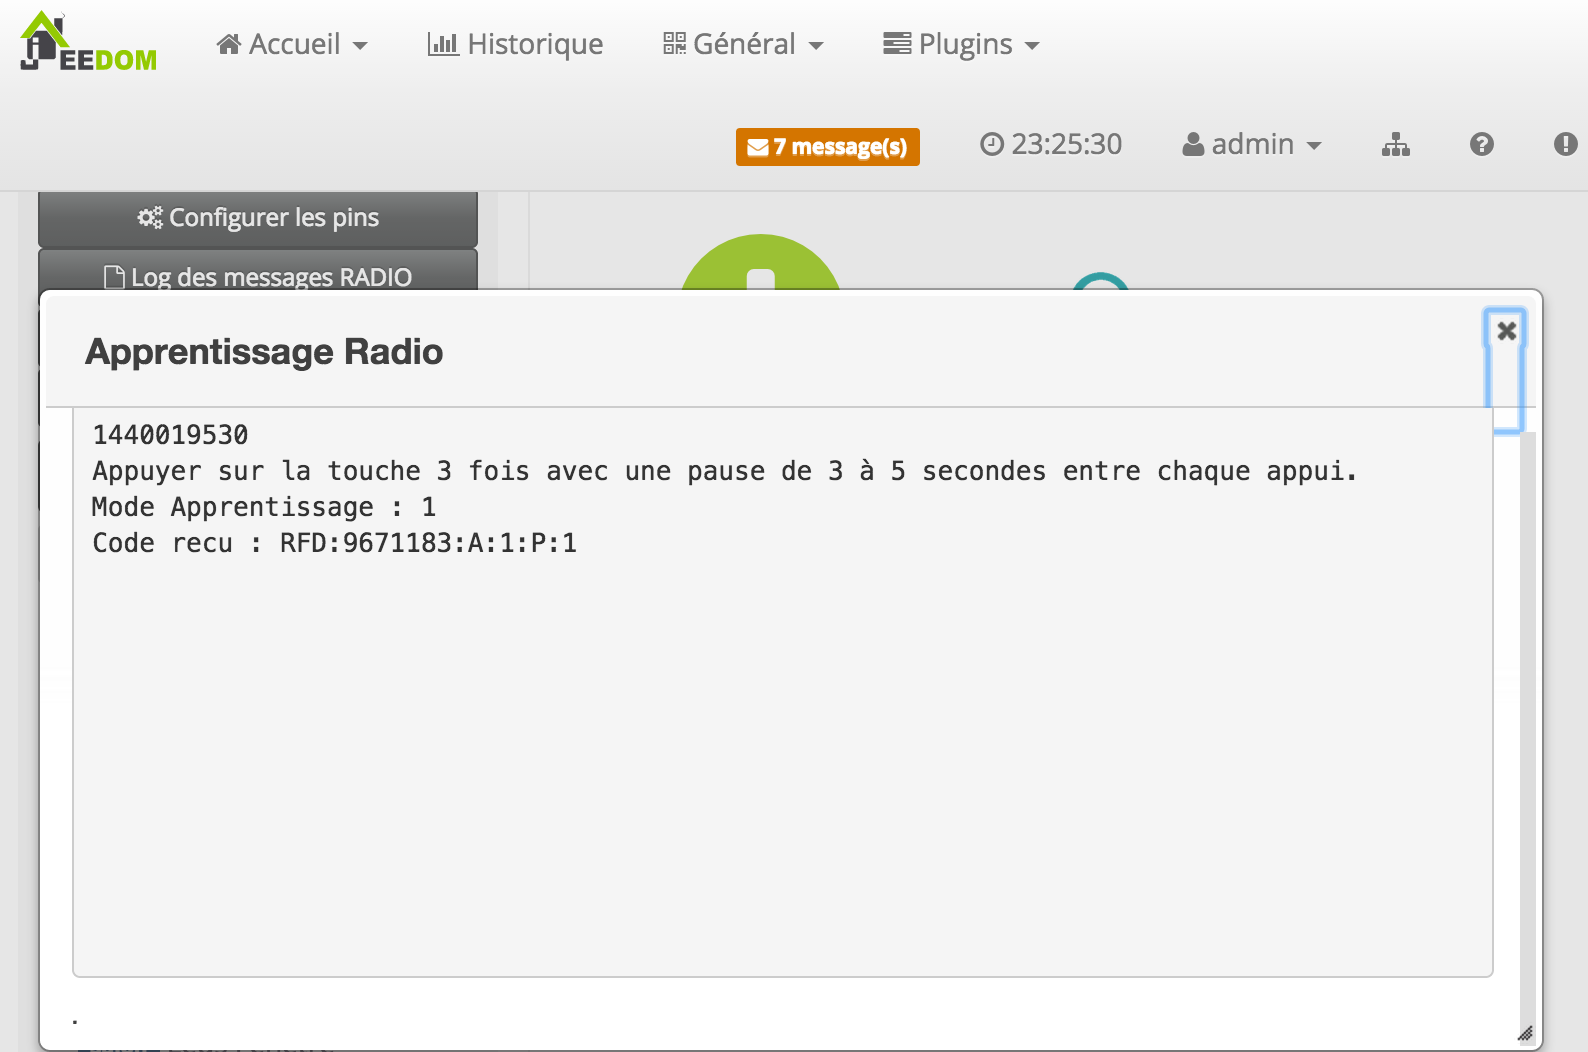Click the Apprentissage Radio title

pyautogui.click(x=264, y=352)
